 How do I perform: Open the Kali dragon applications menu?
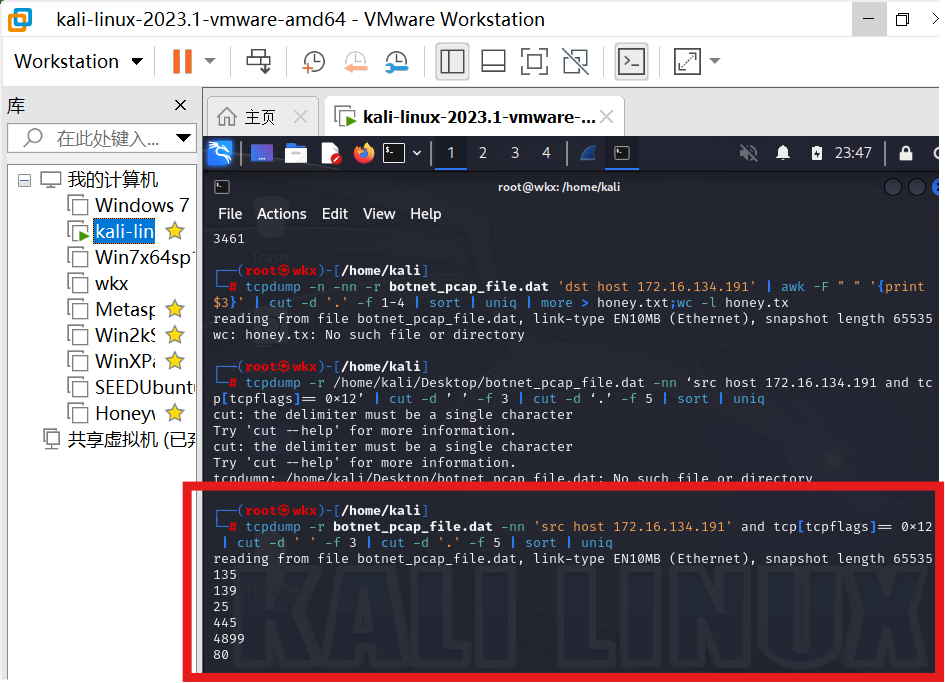pos(220,153)
